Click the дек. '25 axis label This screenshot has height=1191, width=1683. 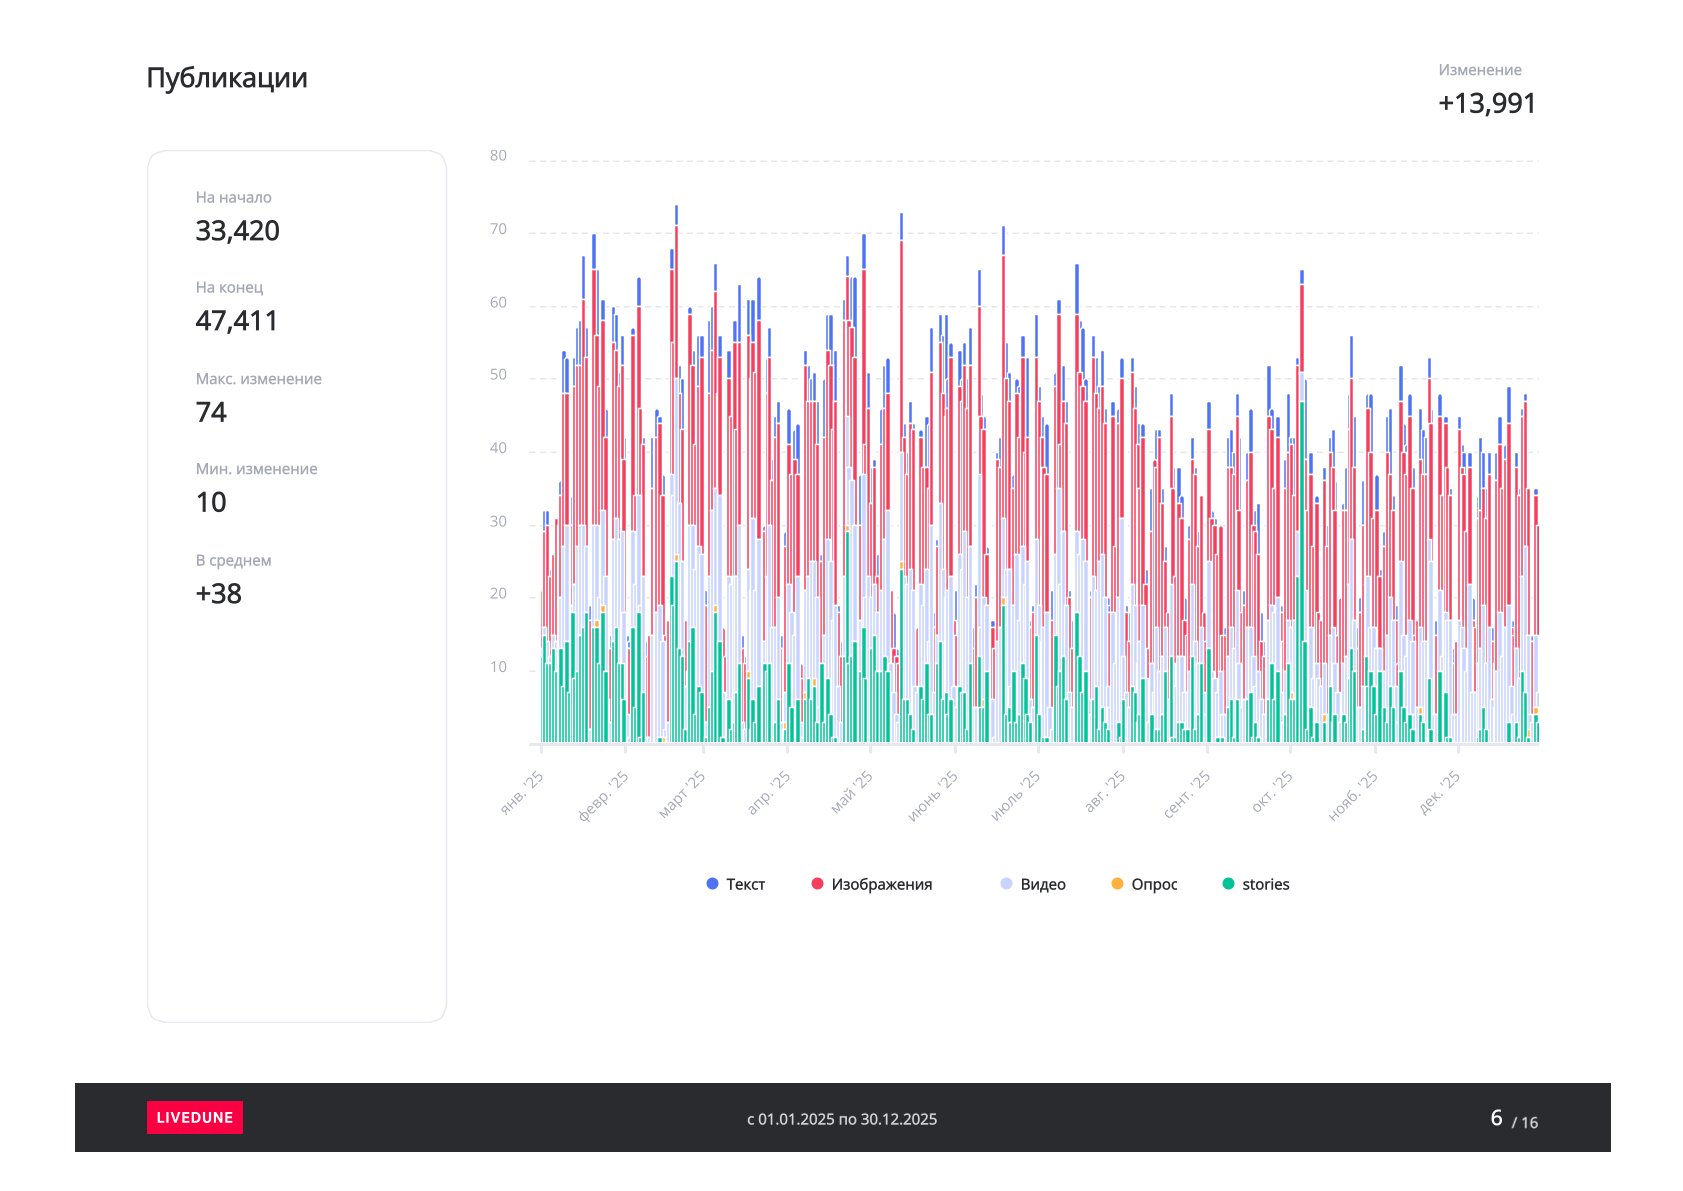(1440, 792)
